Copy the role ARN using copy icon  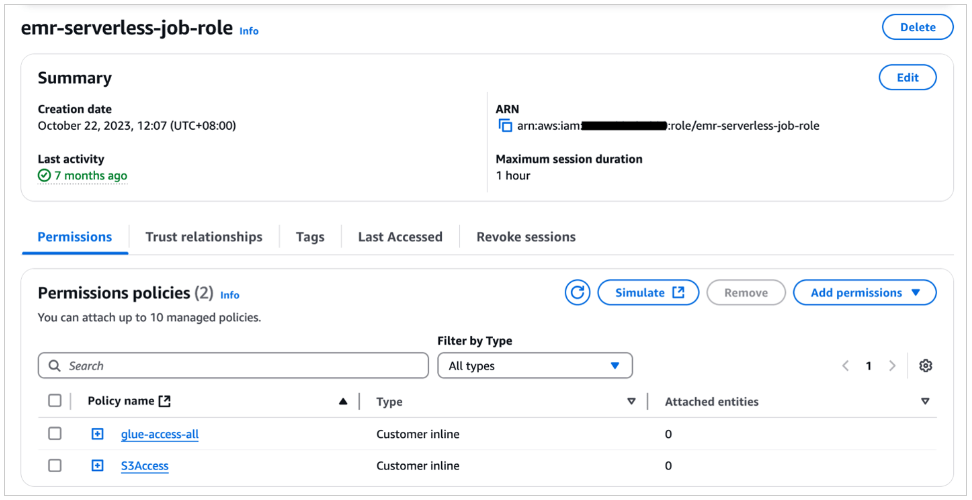click(505, 126)
